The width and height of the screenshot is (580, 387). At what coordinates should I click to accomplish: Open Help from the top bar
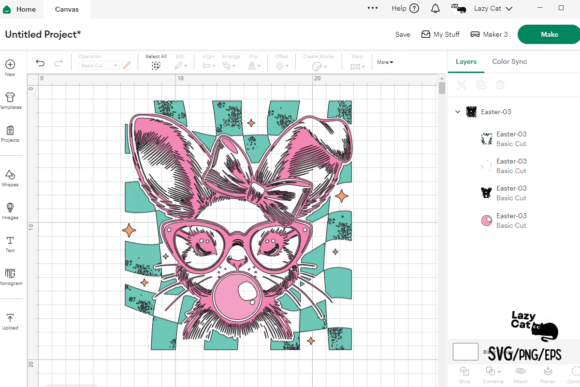pos(405,9)
